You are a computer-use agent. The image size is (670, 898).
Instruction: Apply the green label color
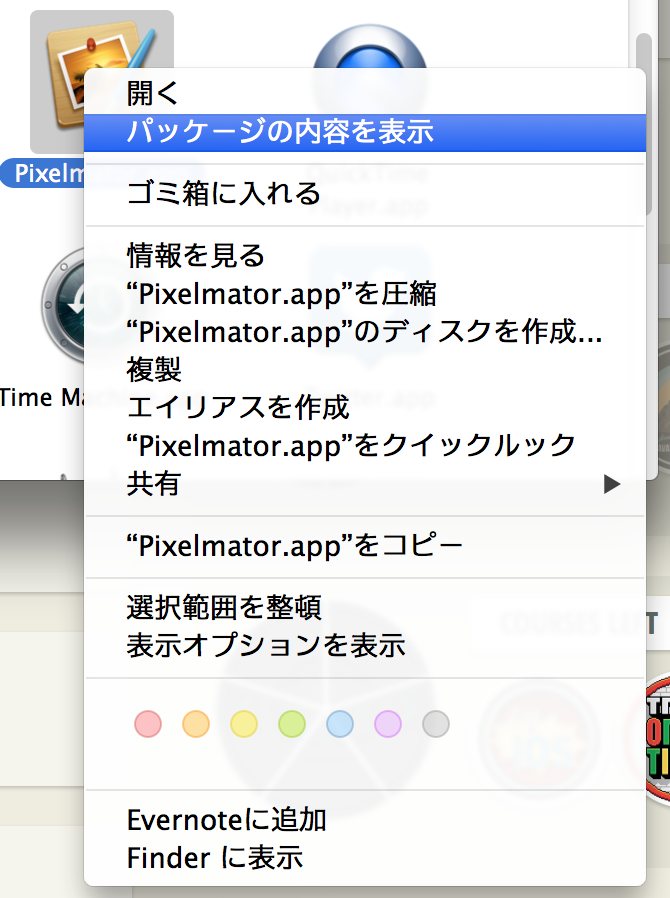[x=291, y=724]
